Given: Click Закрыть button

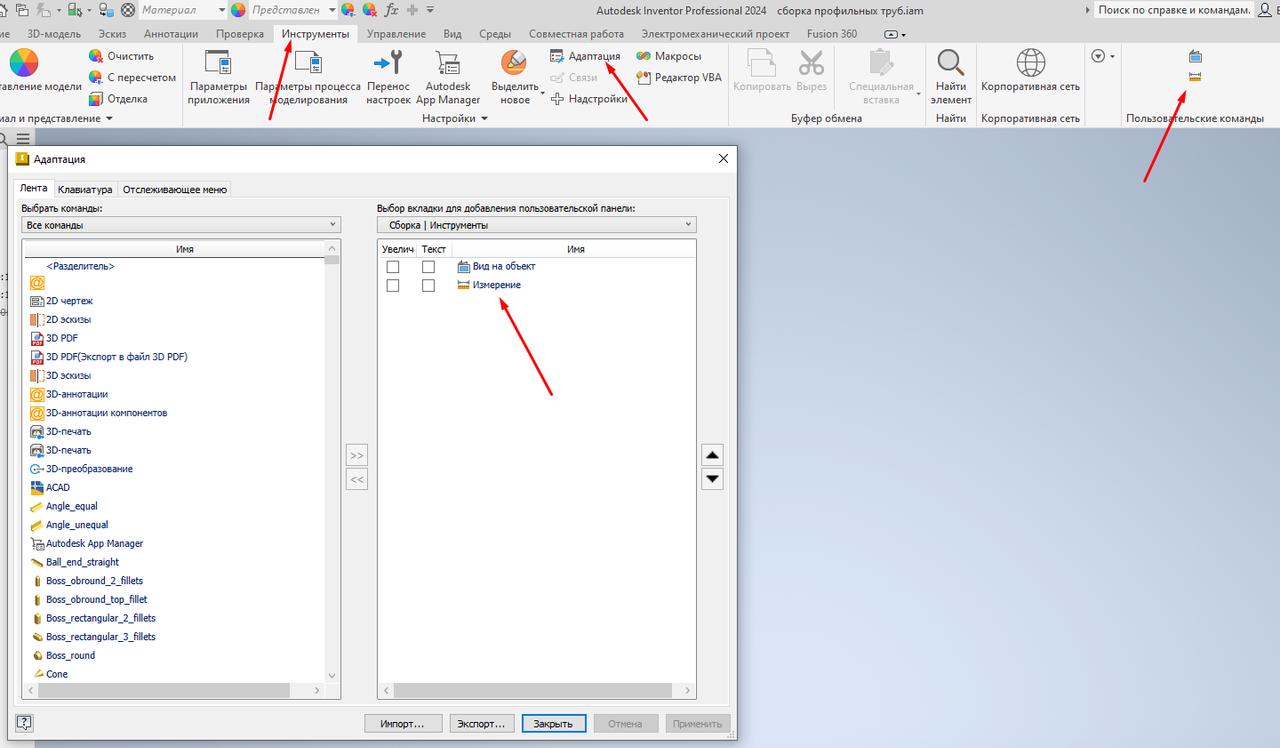Looking at the screenshot, I should pos(553,723).
